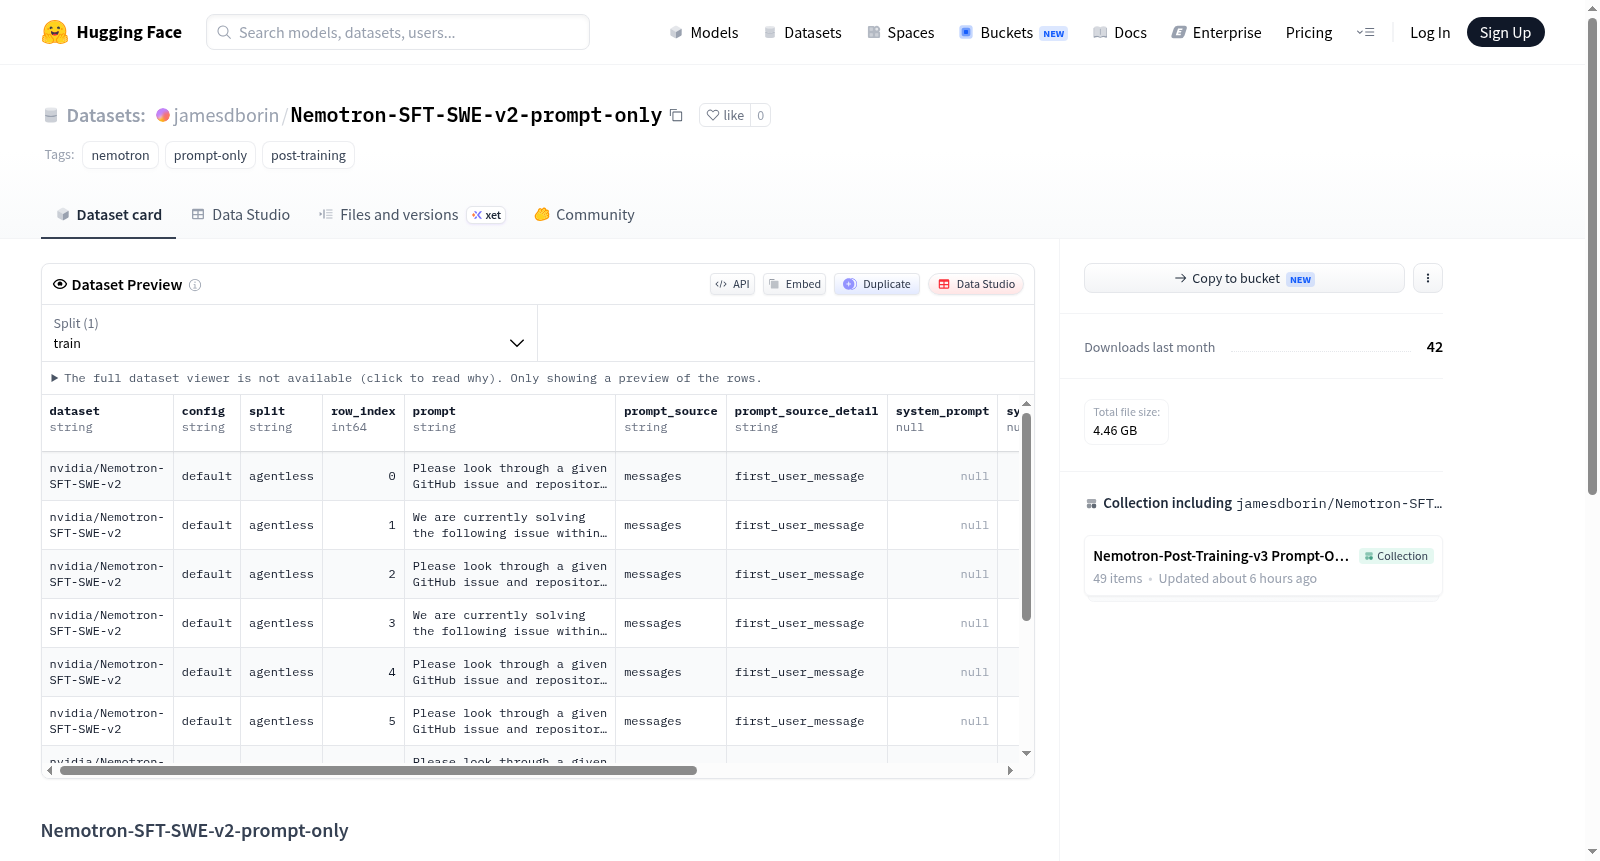The height and width of the screenshot is (861, 1600).
Task: Click Copy to bucket button
Action: coord(1244,278)
